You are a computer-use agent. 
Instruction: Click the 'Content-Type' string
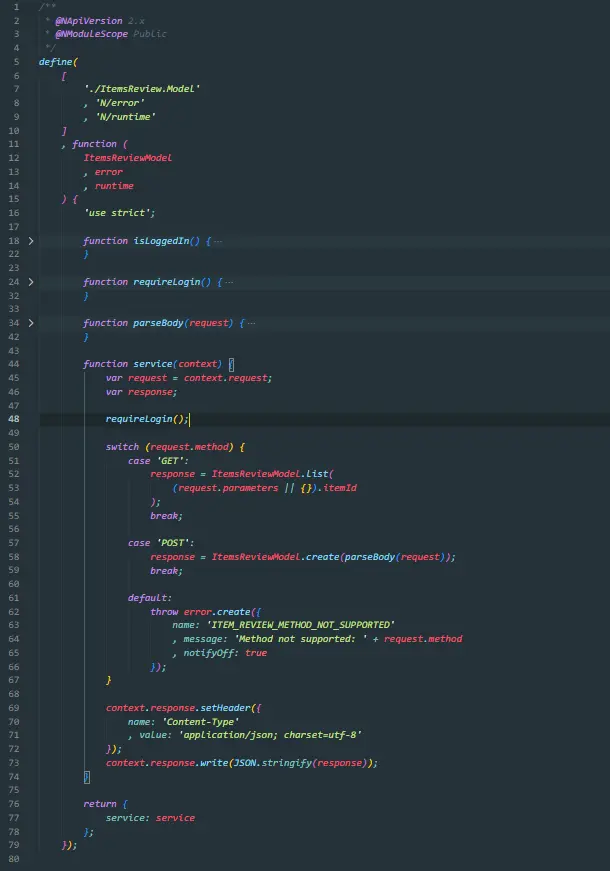201,722
